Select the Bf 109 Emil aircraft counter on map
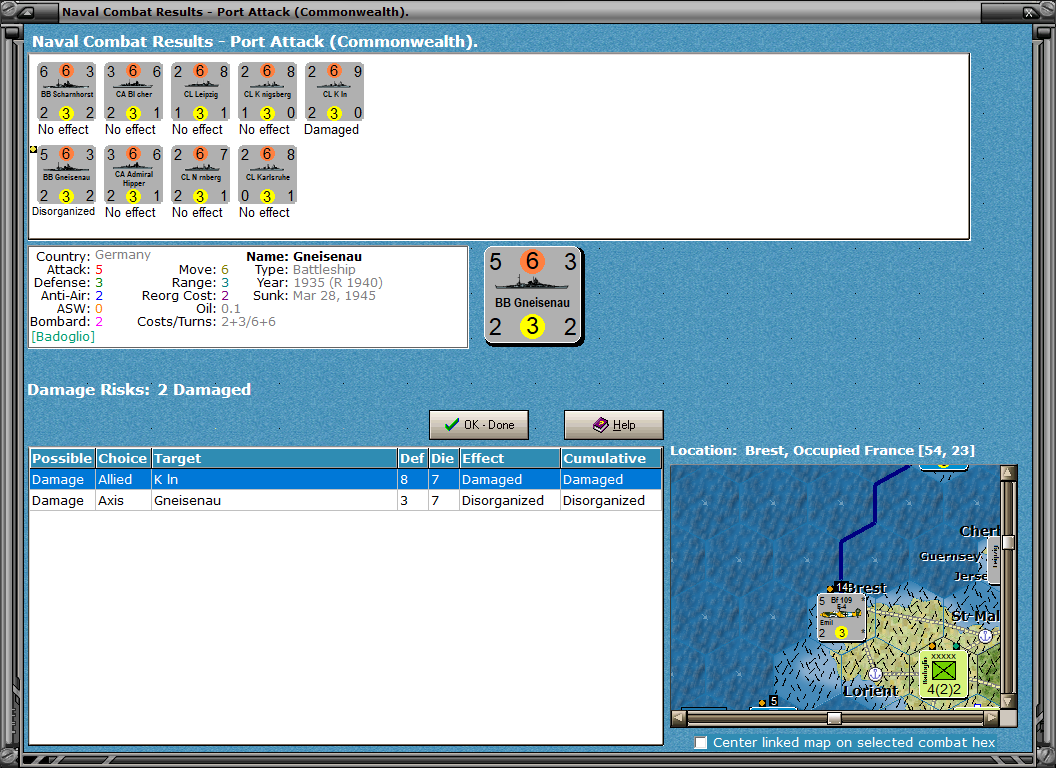This screenshot has height=768, width=1056. (x=840, y=617)
